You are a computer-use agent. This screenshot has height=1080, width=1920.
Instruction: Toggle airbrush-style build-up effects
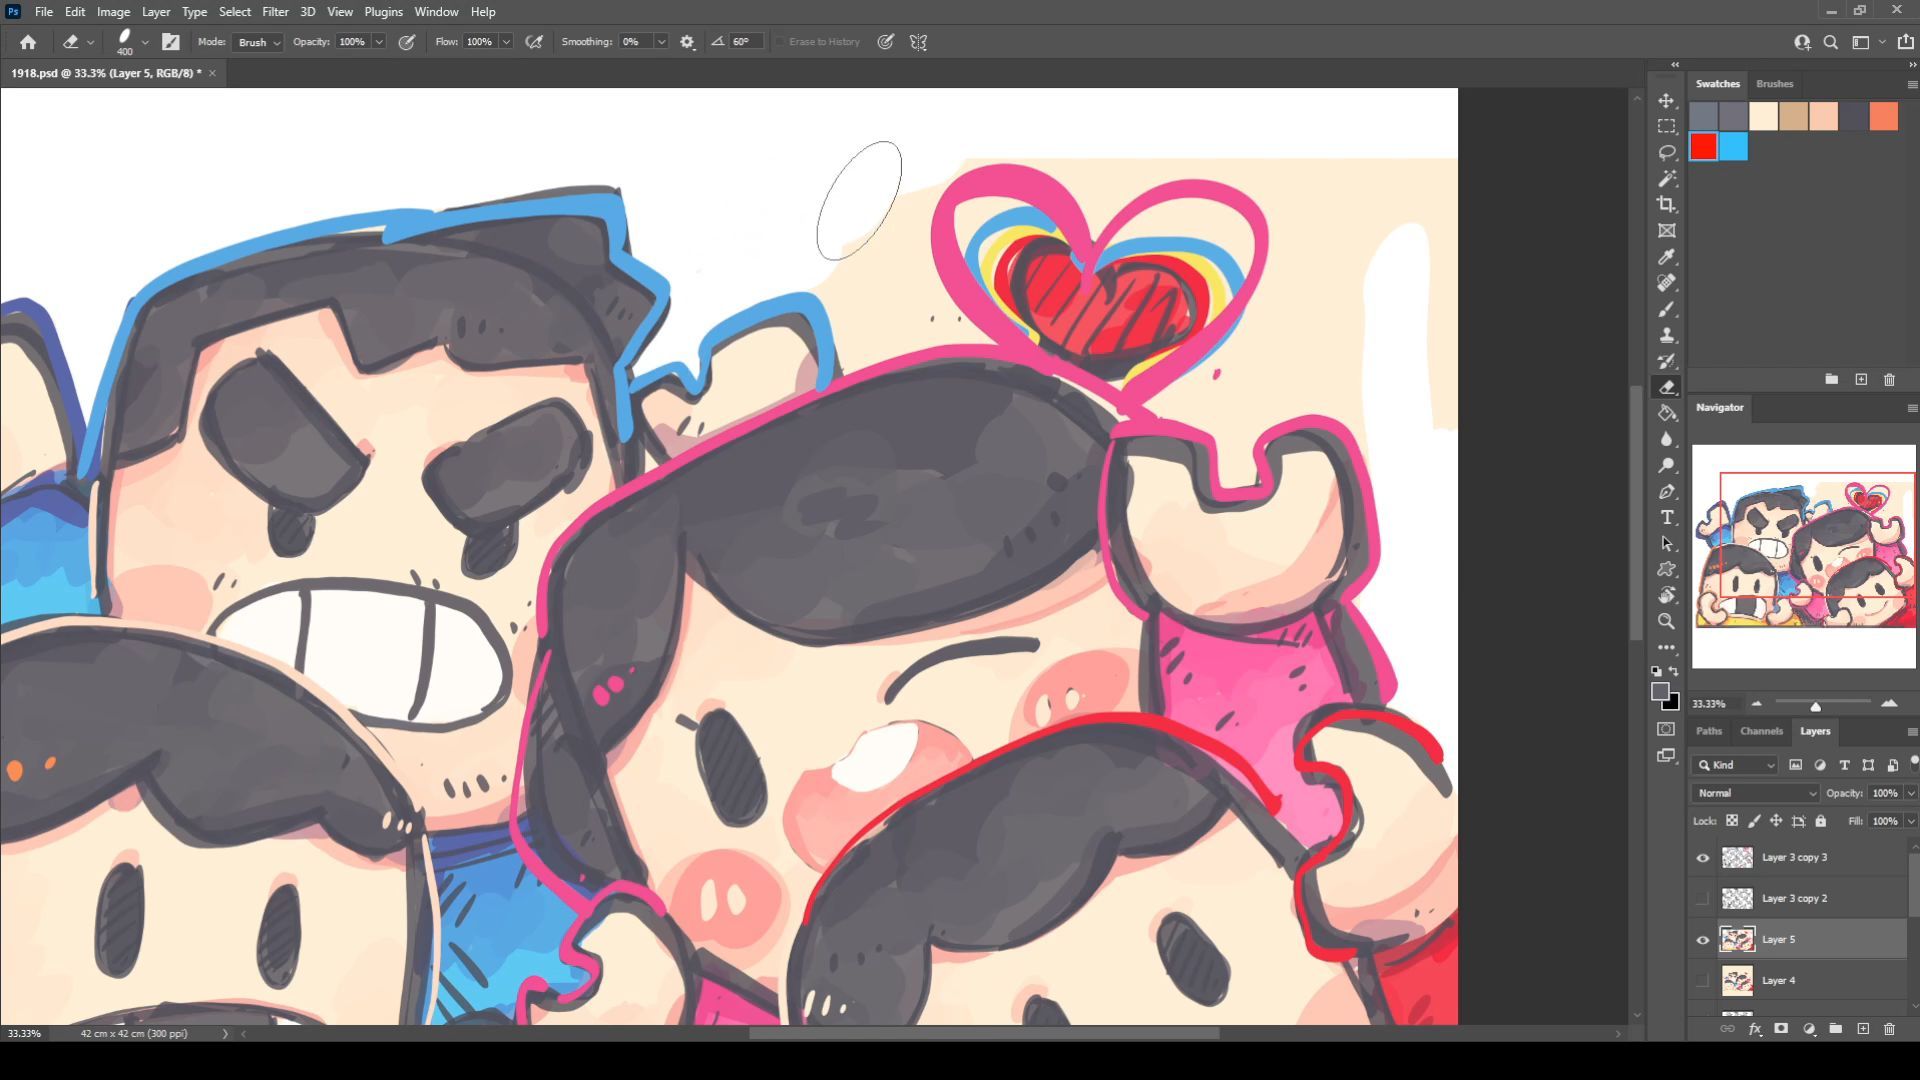coord(535,42)
